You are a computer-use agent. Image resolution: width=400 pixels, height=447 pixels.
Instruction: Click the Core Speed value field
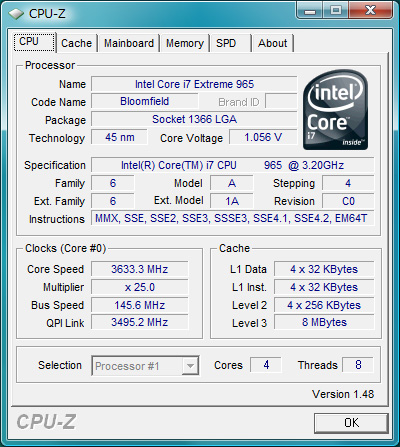click(140, 269)
